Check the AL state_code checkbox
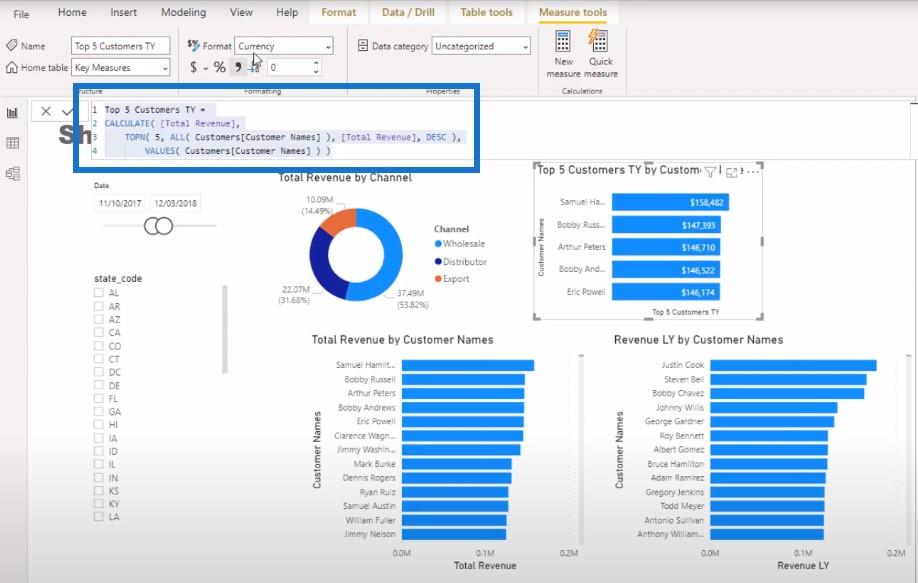The width and height of the screenshot is (918, 583). click(98, 292)
